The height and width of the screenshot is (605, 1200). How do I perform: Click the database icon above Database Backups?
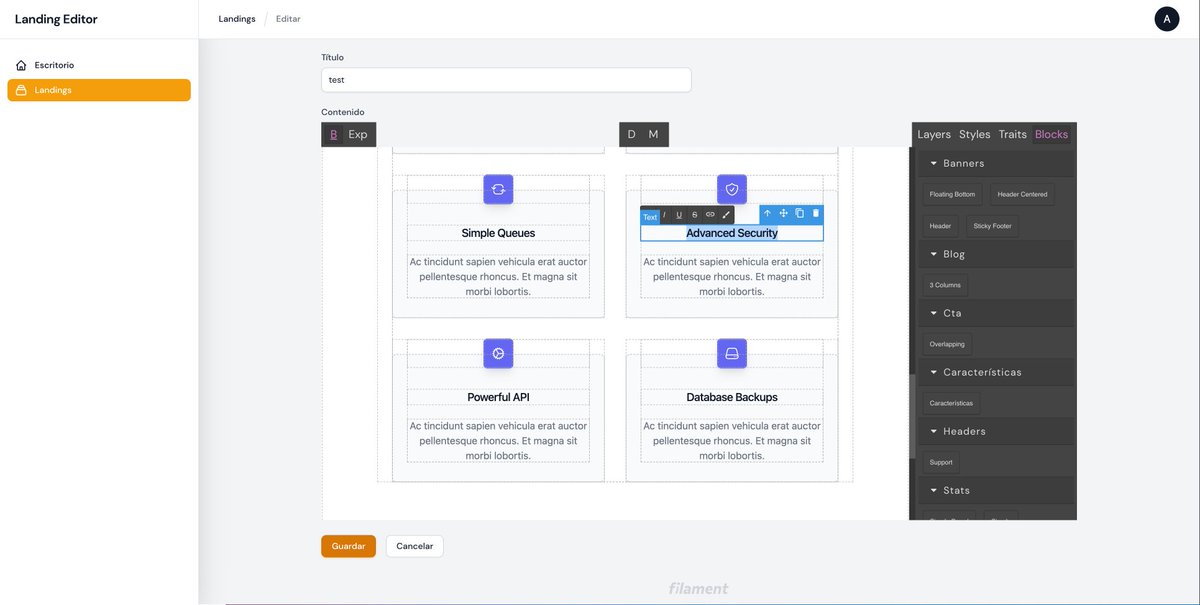732,353
